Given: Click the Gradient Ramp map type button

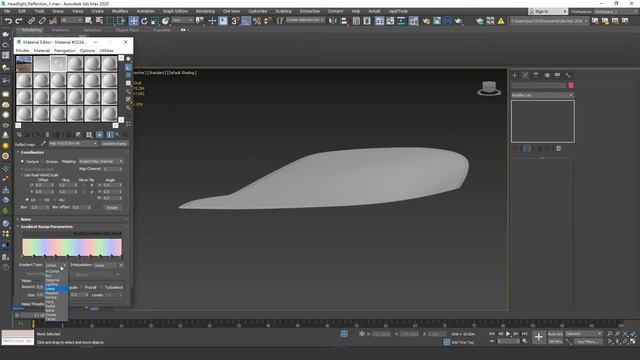Looking at the screenshot, I should click(114, 144).
